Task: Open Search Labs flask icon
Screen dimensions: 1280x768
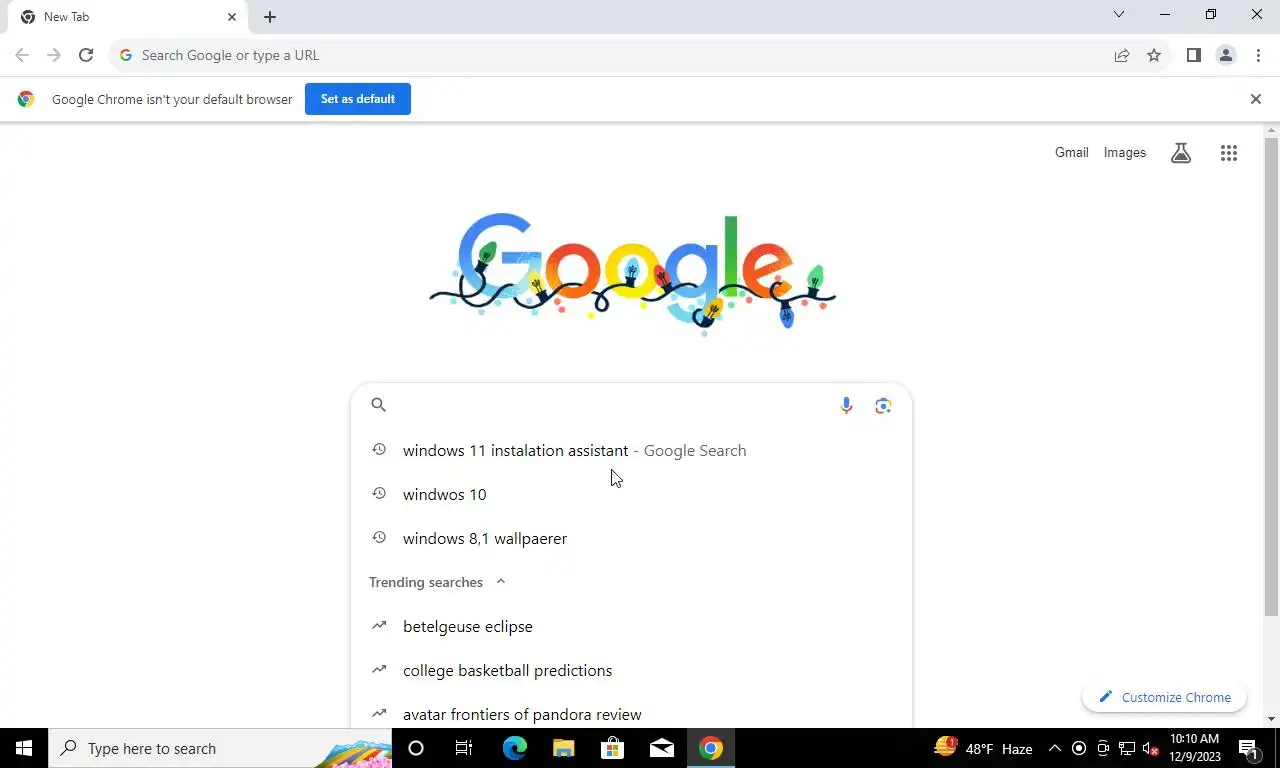Action: [1181, 153]
